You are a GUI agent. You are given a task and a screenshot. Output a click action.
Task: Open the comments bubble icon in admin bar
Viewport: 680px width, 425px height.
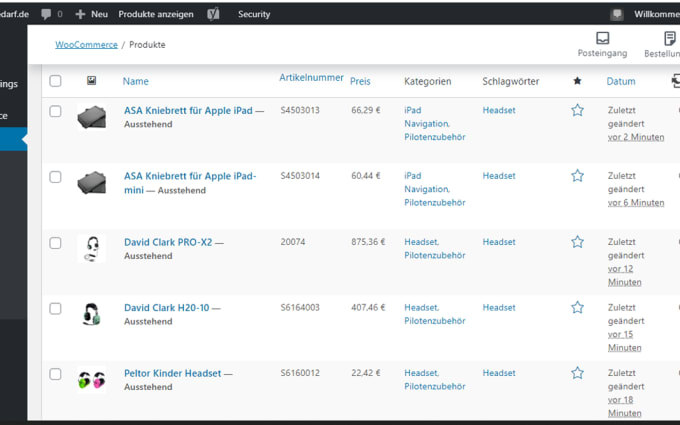[x=46, y=14]
